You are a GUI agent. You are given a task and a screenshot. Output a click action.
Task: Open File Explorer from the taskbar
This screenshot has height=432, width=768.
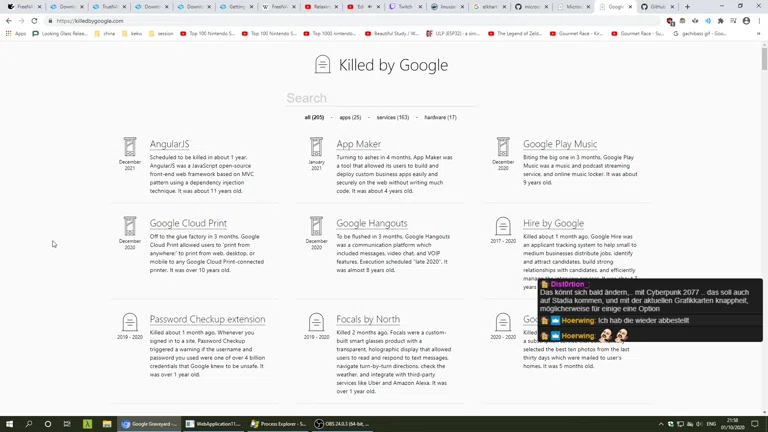pos(106,424)
